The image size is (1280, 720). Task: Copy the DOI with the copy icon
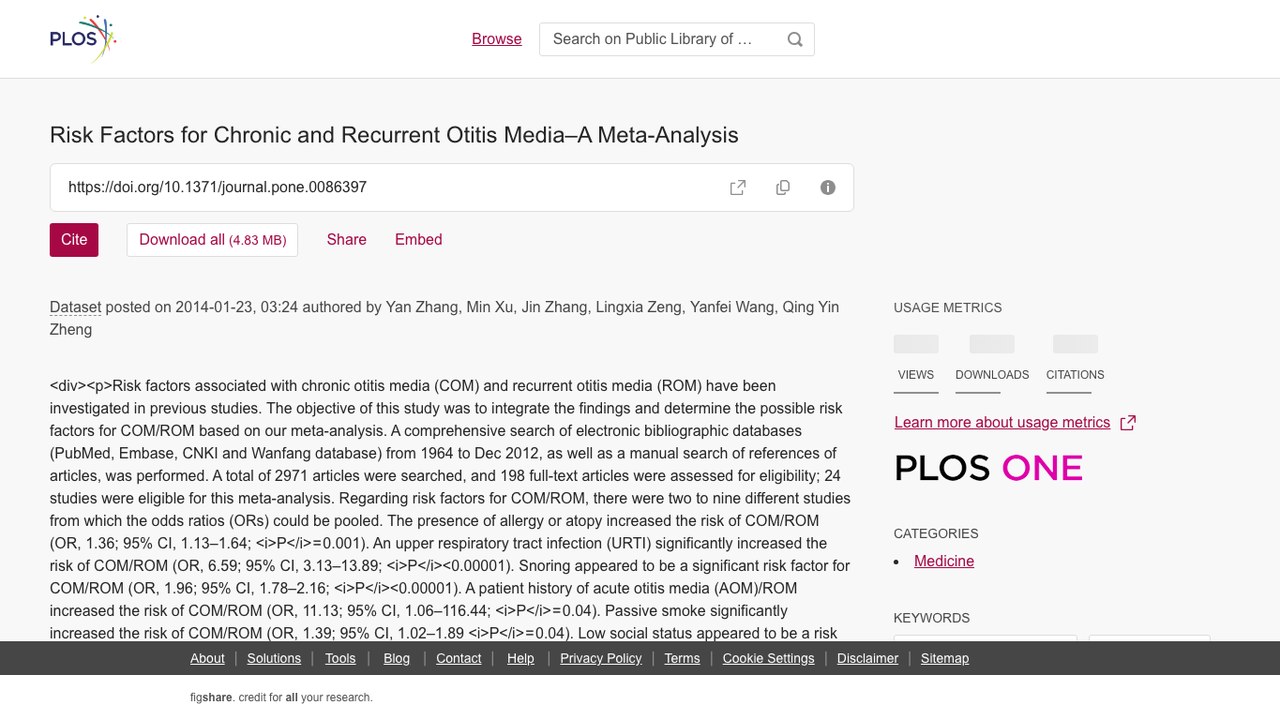click(x=783, y=187)
